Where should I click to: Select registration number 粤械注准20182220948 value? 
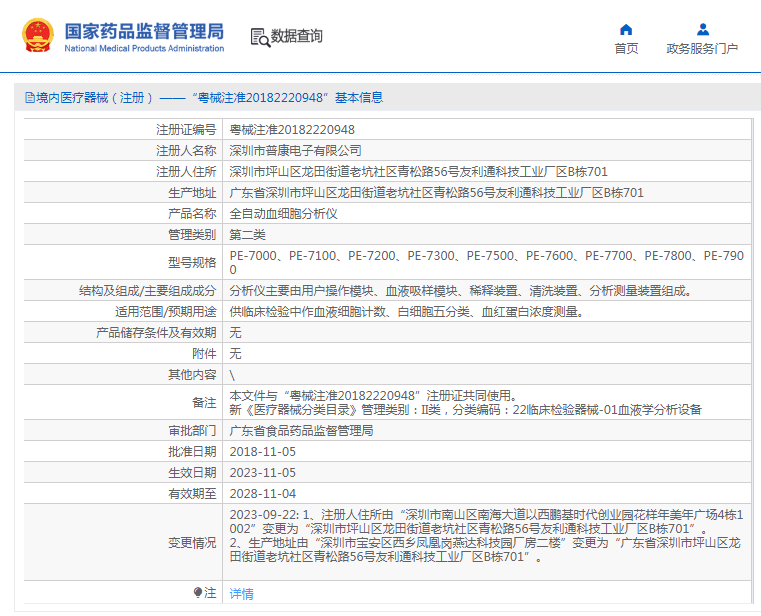pyautogui.click(x=292, y=130)
